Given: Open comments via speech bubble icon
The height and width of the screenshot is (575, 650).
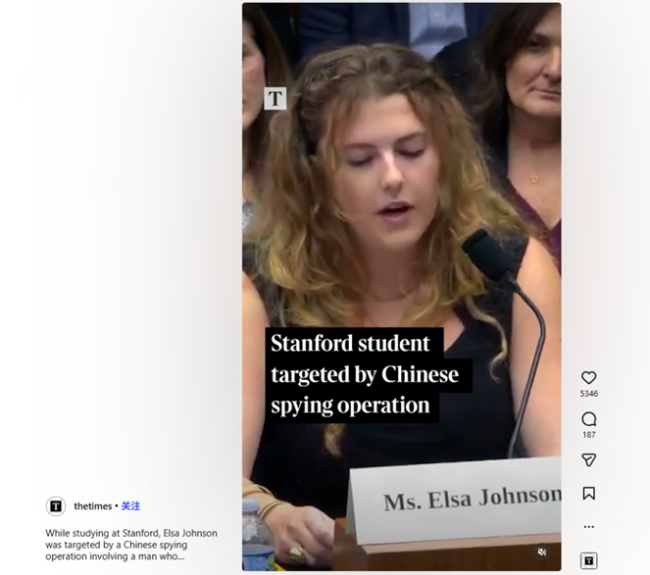Looking at the screenshot, I should [589, 419].
